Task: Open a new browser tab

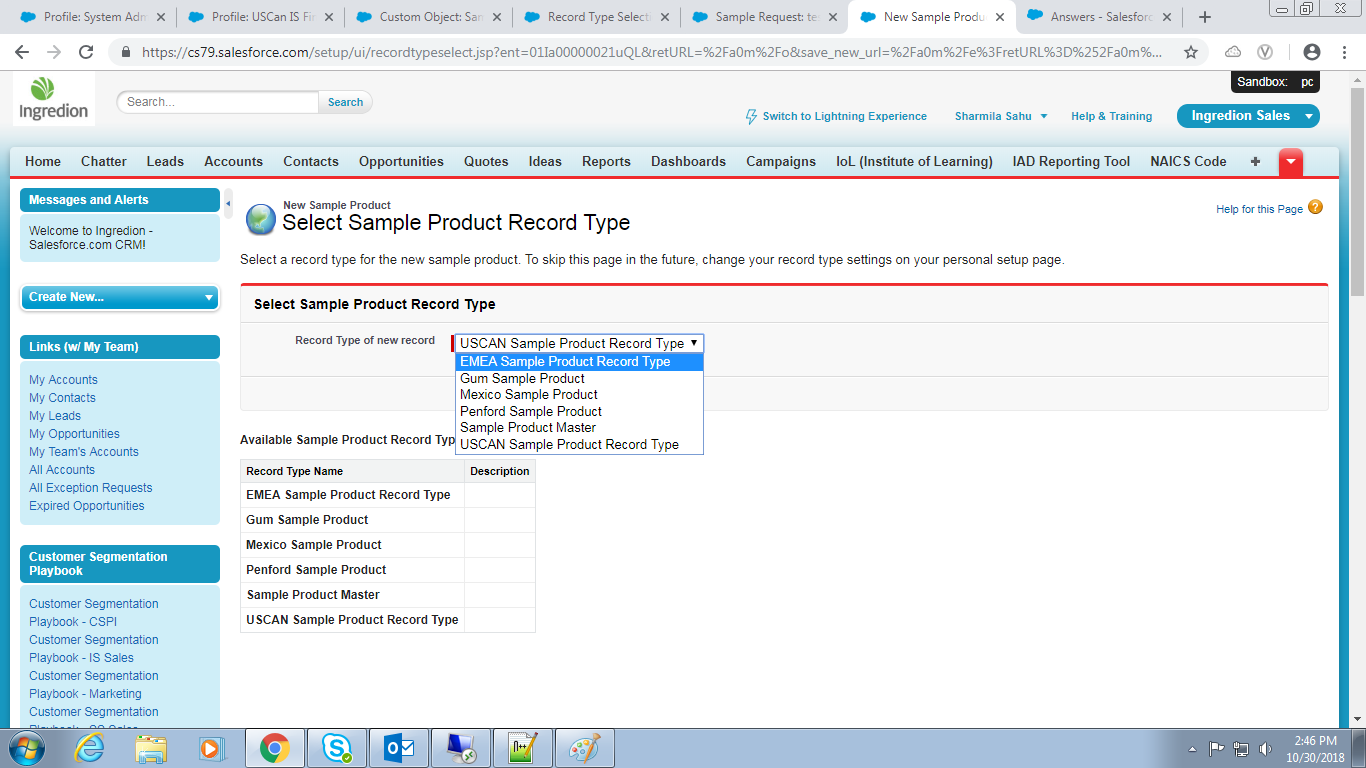Action: click(x=1205, y=17)
